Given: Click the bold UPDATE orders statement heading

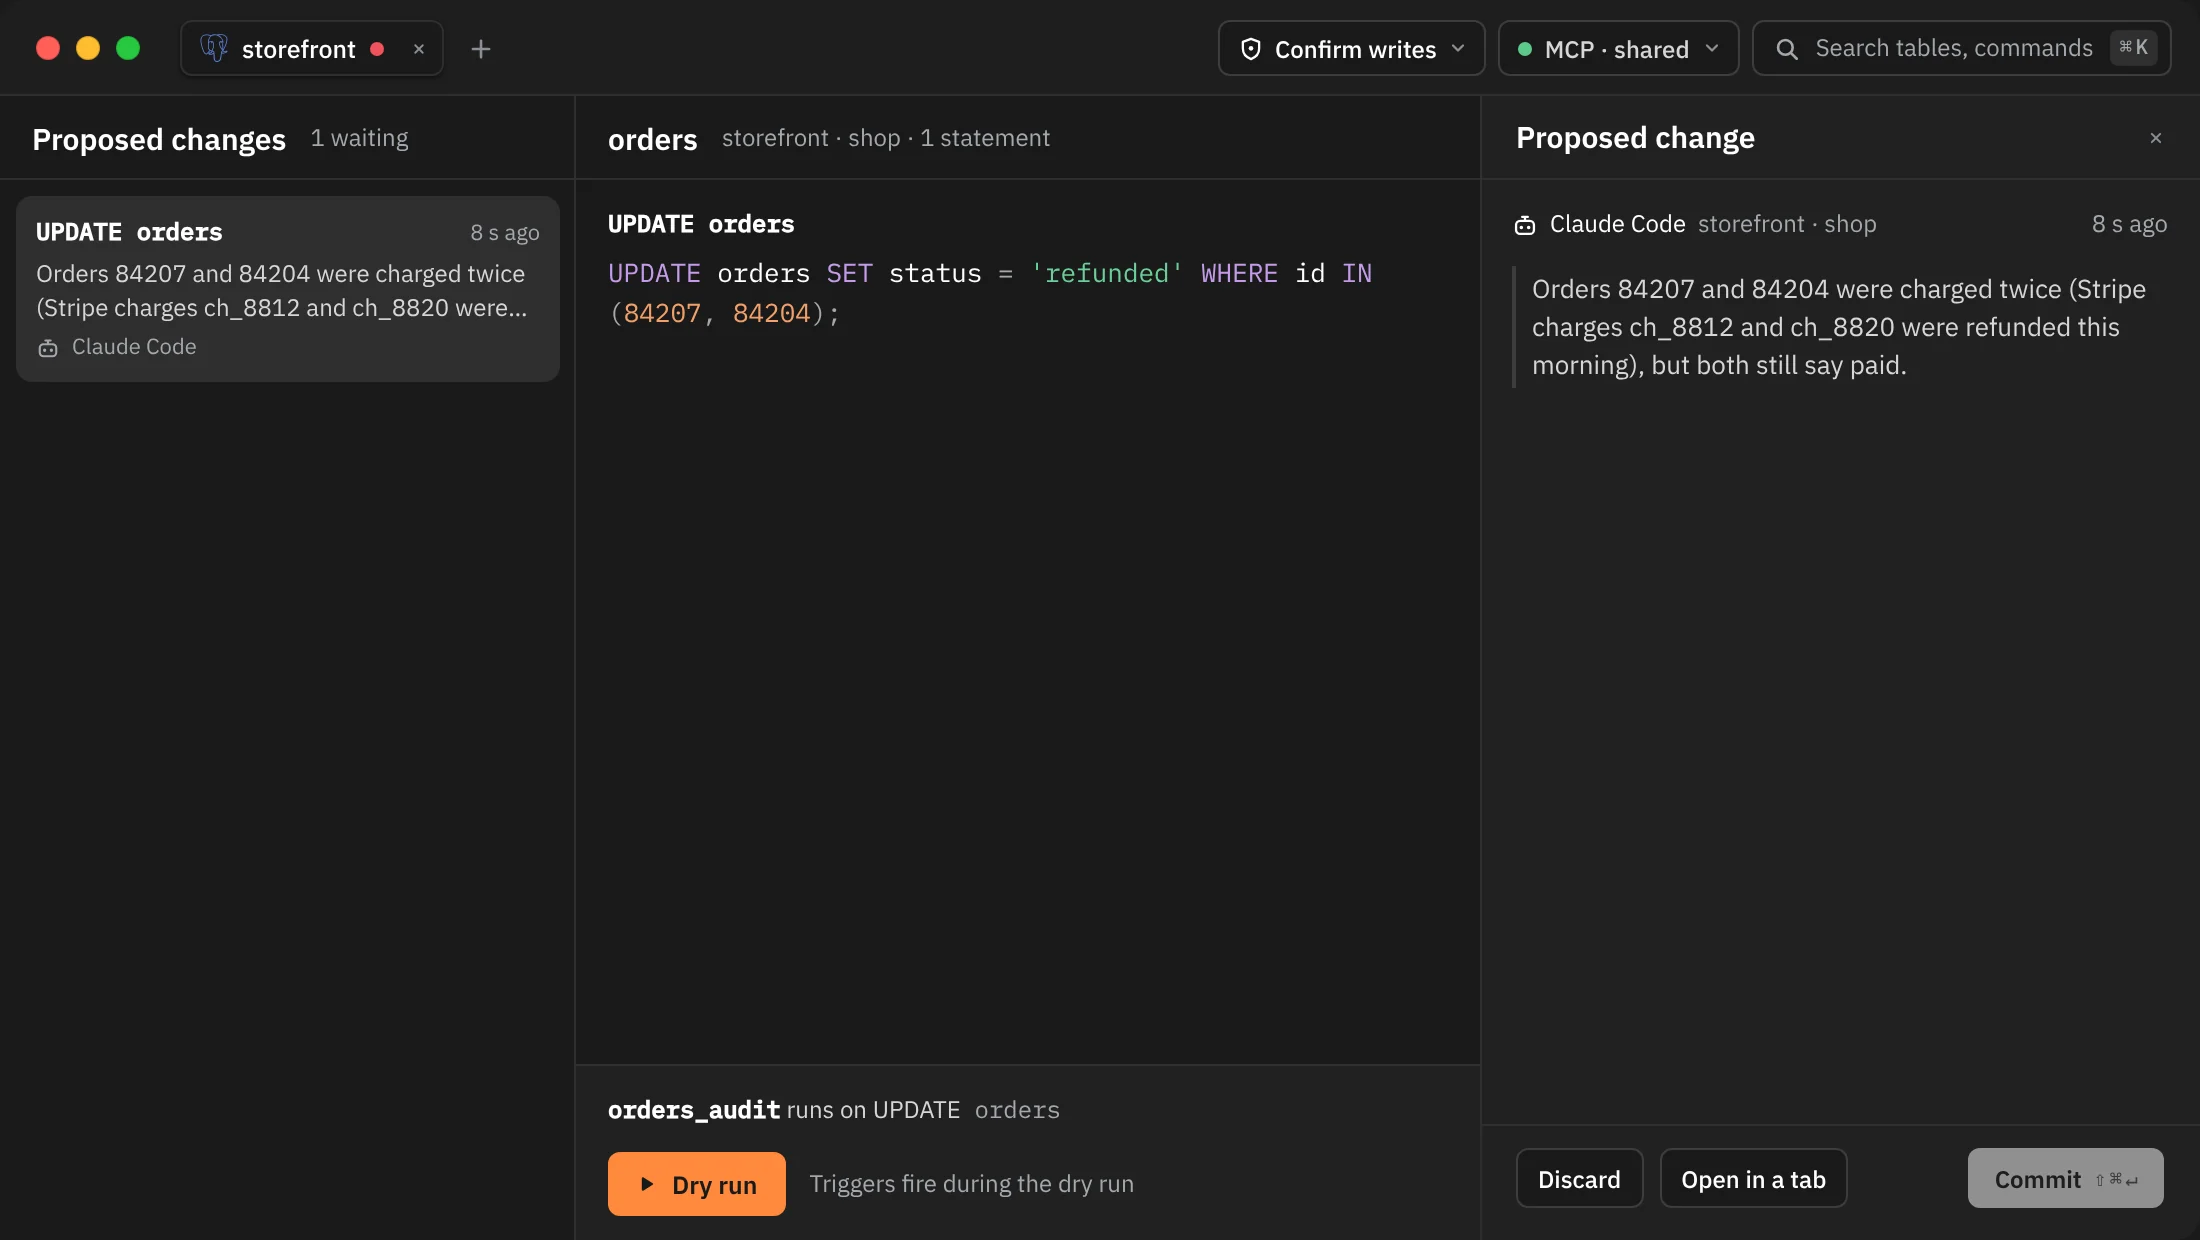Looking at the screenshot, I should (x=701, y=224).
